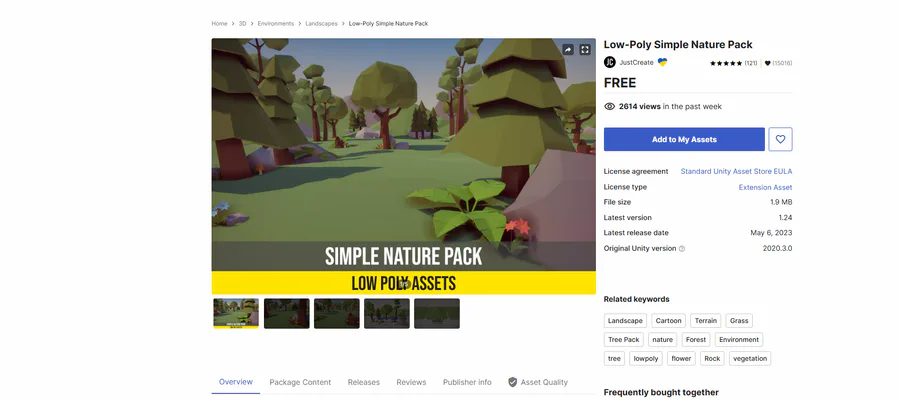Click the Grass keyword tag
Screen dimensions: 900x400
(739, 321)
